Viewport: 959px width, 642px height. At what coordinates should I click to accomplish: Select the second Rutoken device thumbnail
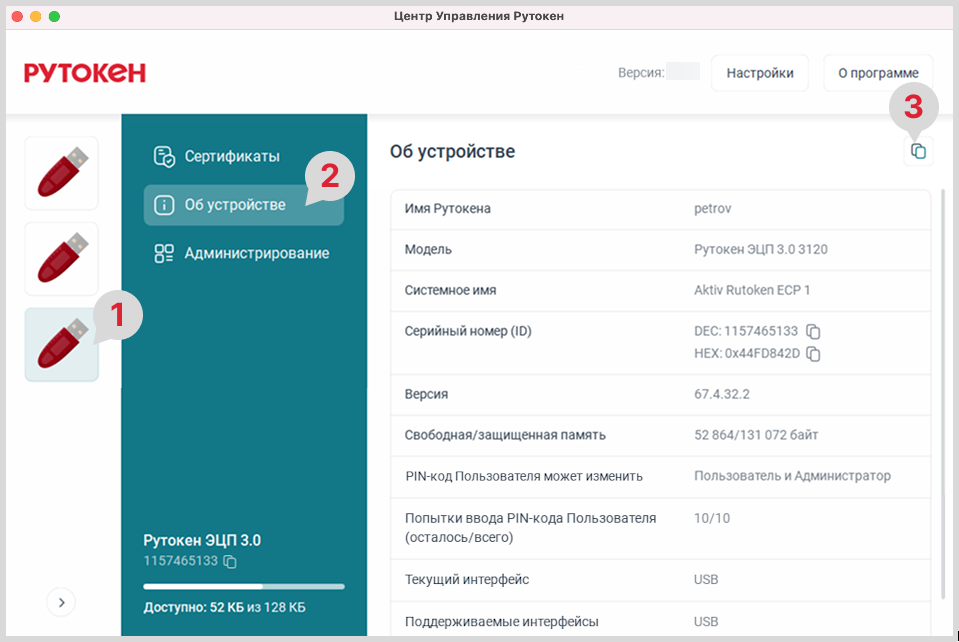[x=61, y=258]
